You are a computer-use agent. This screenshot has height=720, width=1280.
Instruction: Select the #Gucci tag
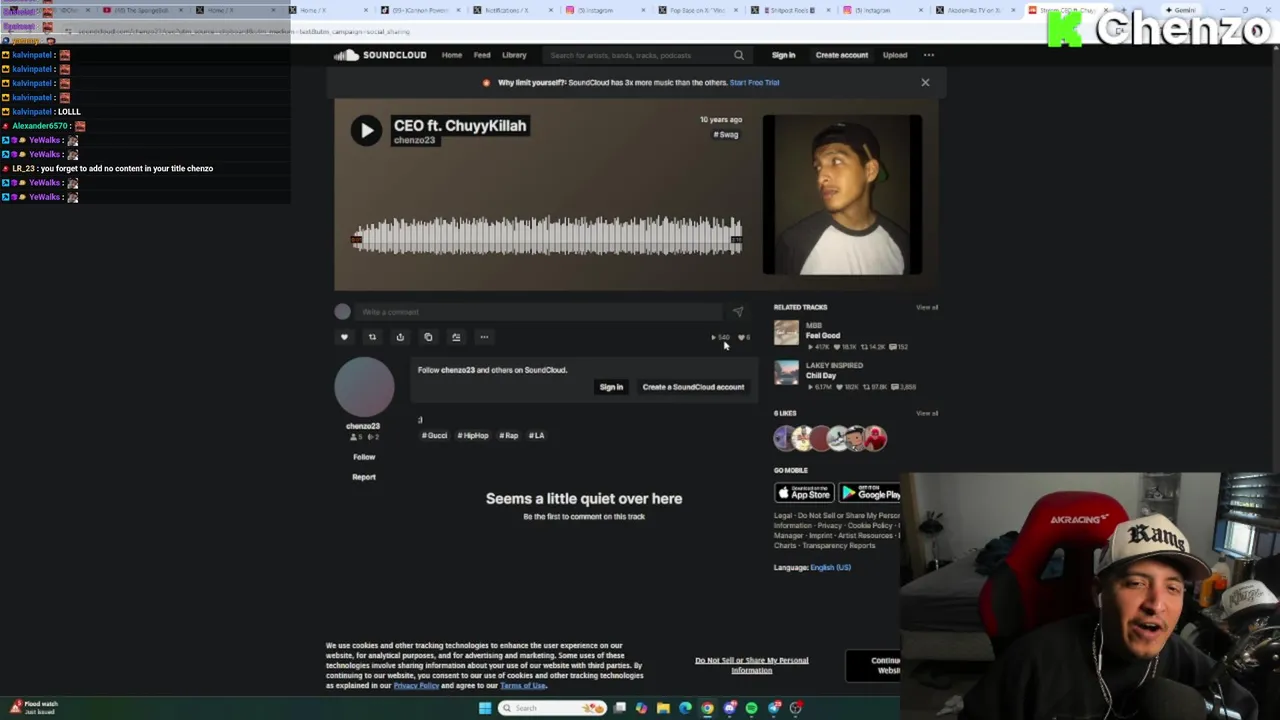(434, 435)
